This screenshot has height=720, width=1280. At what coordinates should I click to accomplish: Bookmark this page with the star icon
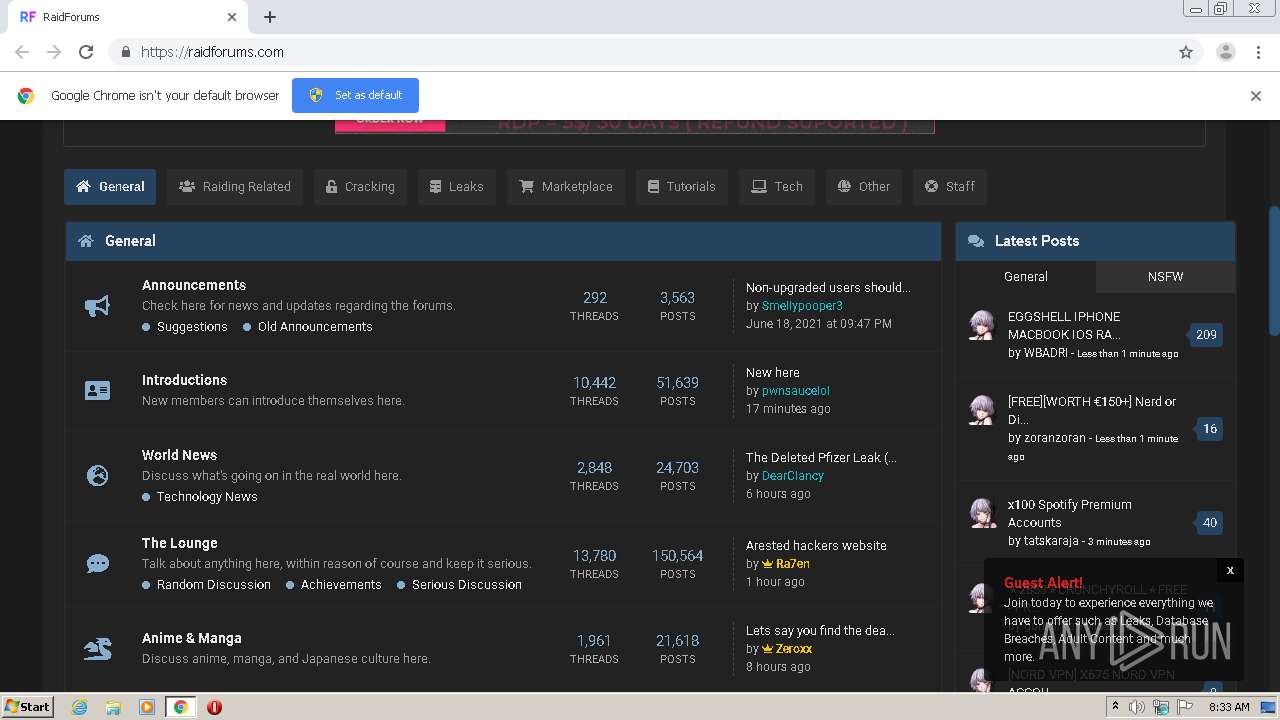1186,52
